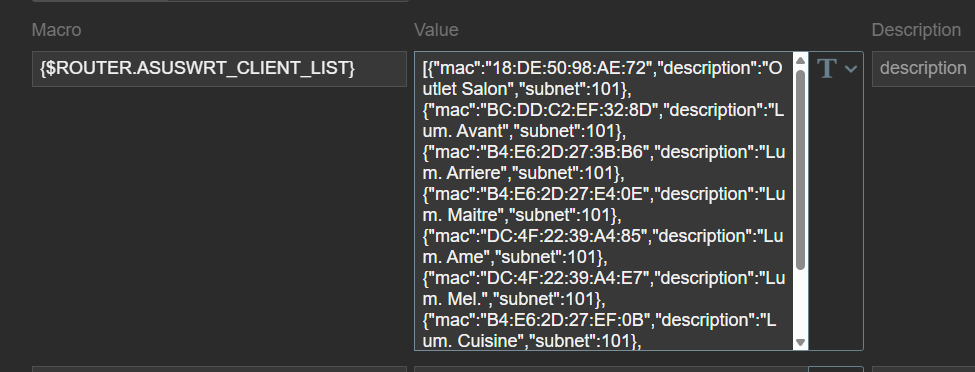Click the Description column header

pos(916,30)
